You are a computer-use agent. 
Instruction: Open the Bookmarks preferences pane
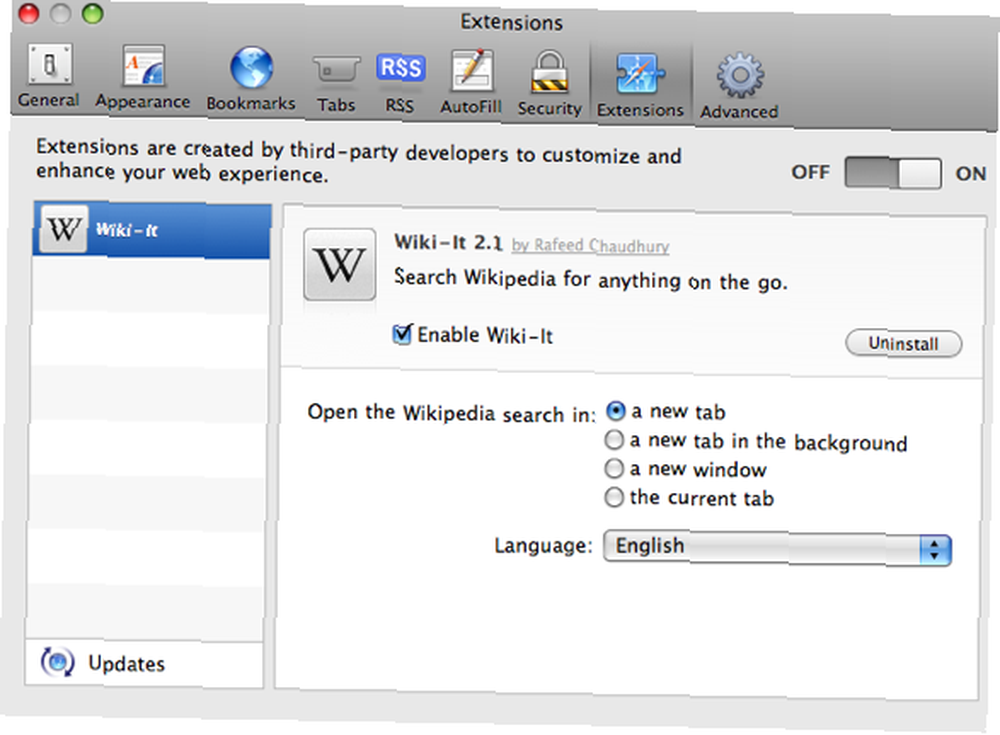pyautogui.click(x=251, y=79)
